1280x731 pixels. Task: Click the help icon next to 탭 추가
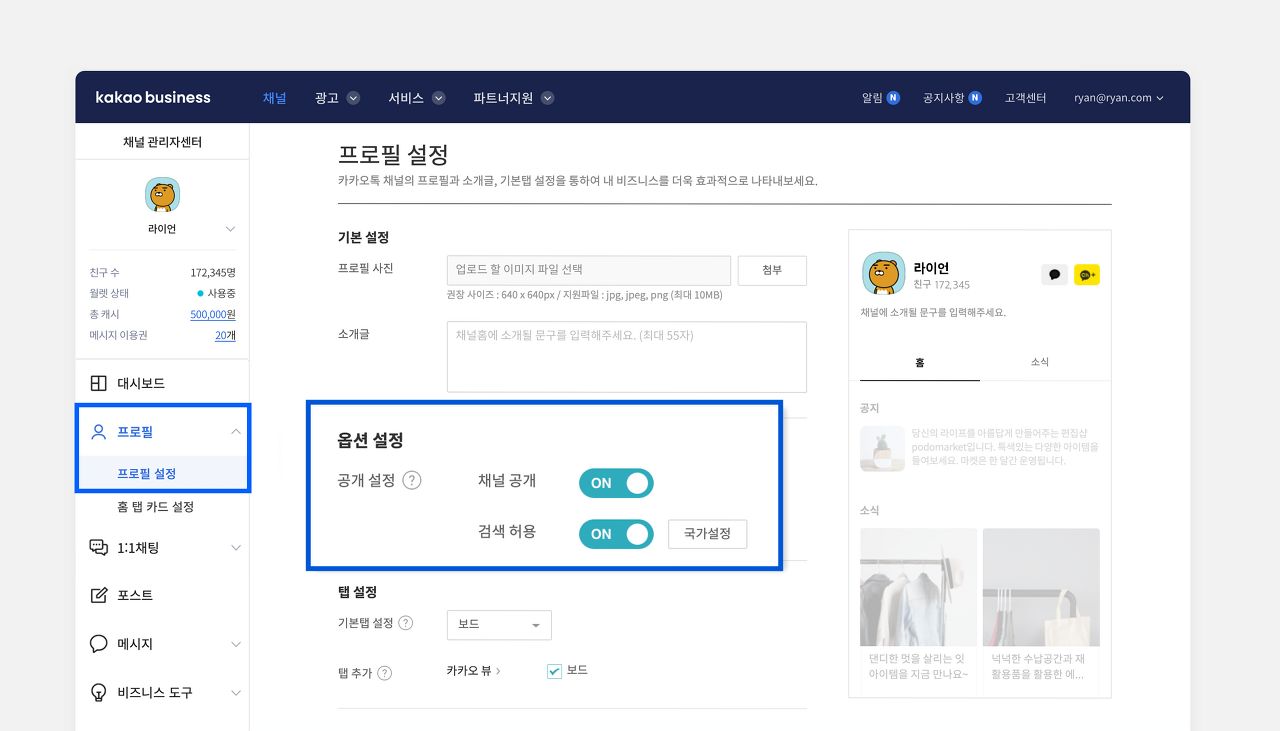[x=384, y=673]
